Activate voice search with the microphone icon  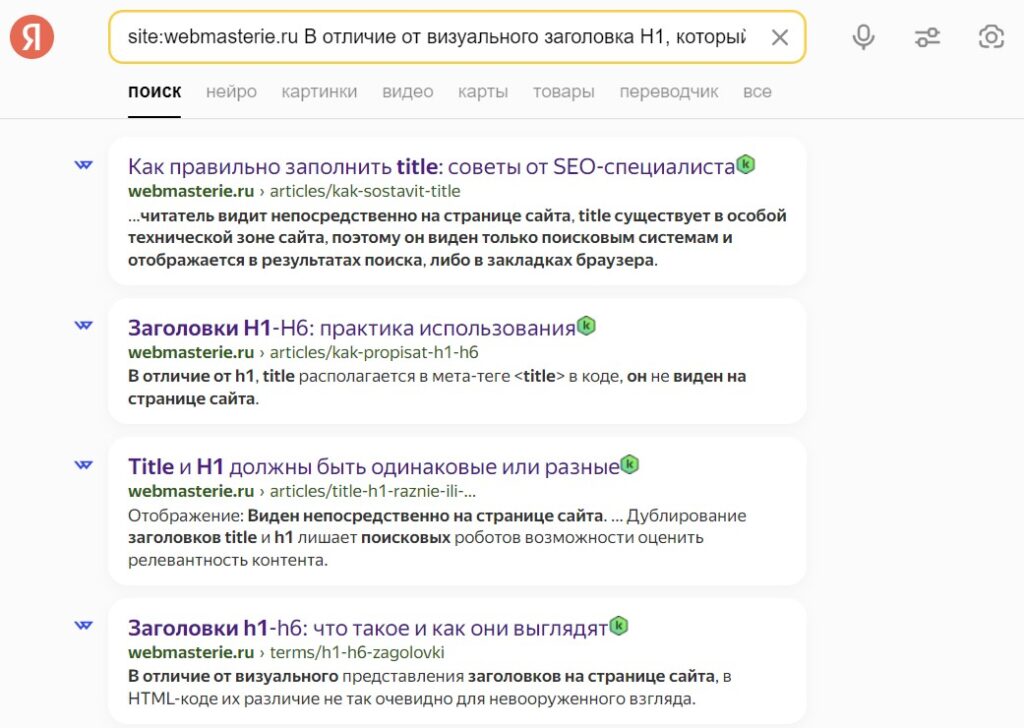[861, 36]
